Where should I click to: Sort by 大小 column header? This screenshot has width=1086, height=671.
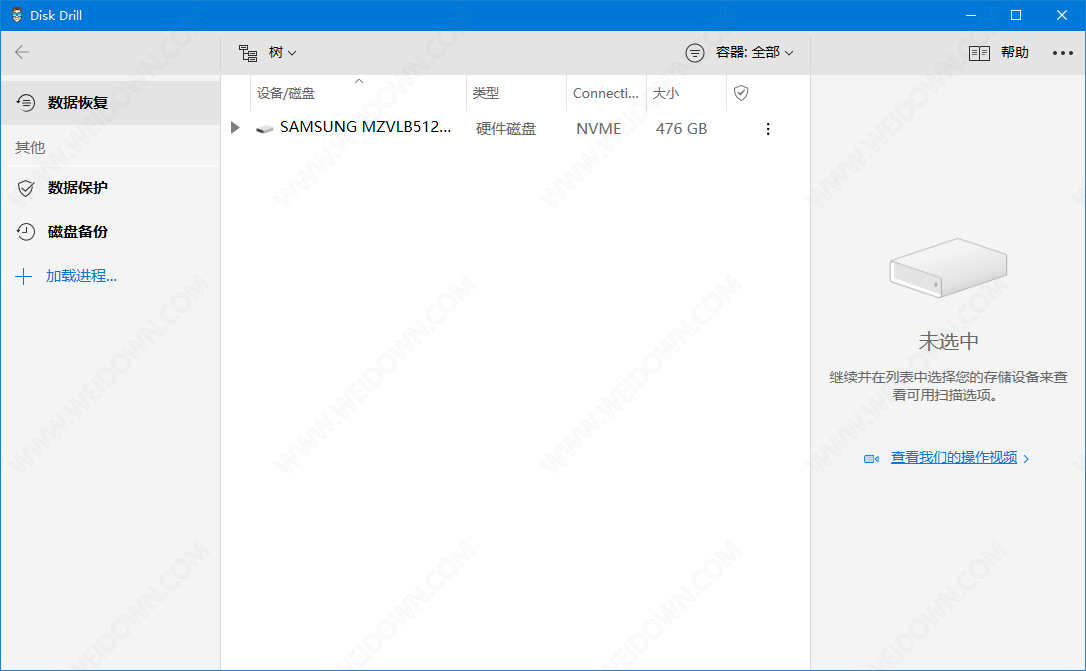[x=666, y=93]
